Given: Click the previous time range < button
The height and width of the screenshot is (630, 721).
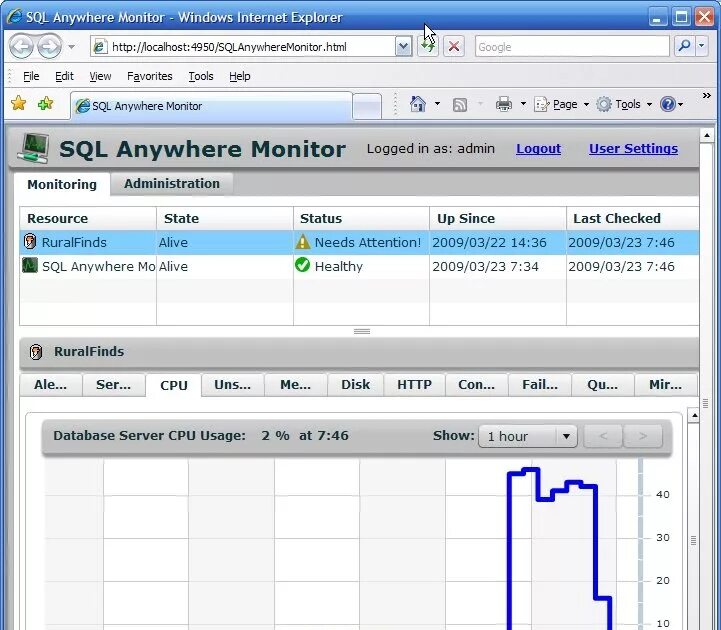Looking at the screenshot, I should click(x=603, y=436).
